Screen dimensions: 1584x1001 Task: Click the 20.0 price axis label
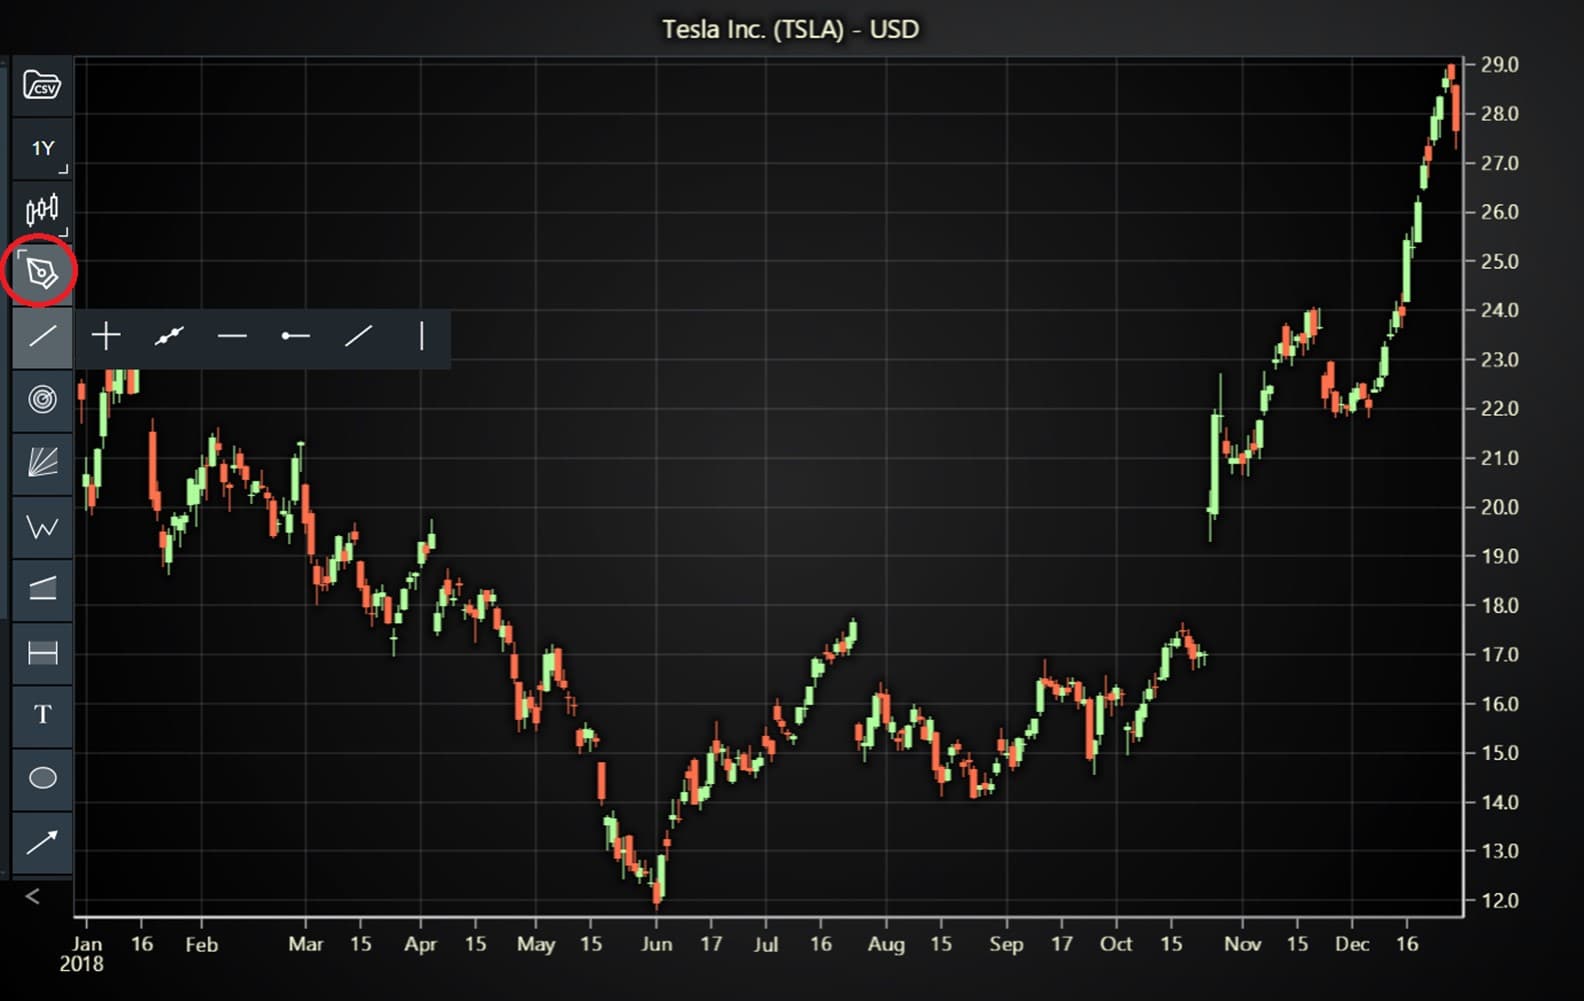pos(1499,507)
